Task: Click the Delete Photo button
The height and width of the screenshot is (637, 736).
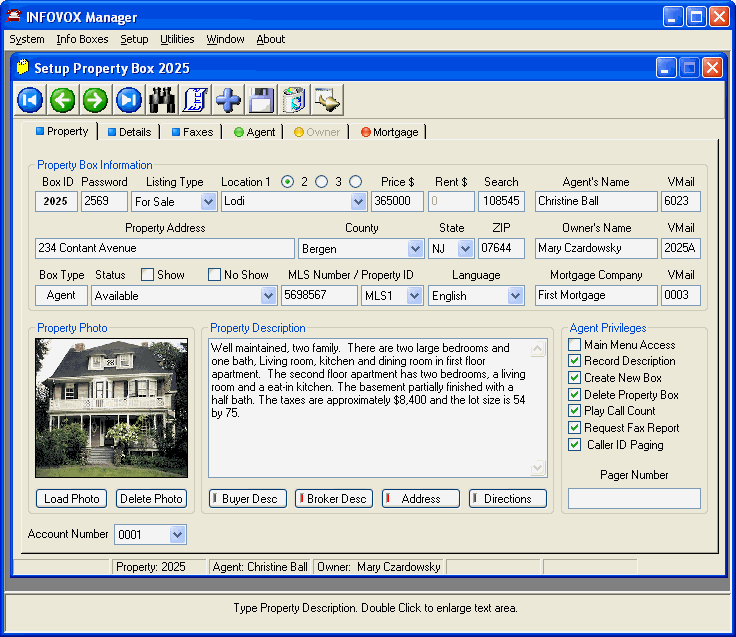Action: tap(151, 499)
